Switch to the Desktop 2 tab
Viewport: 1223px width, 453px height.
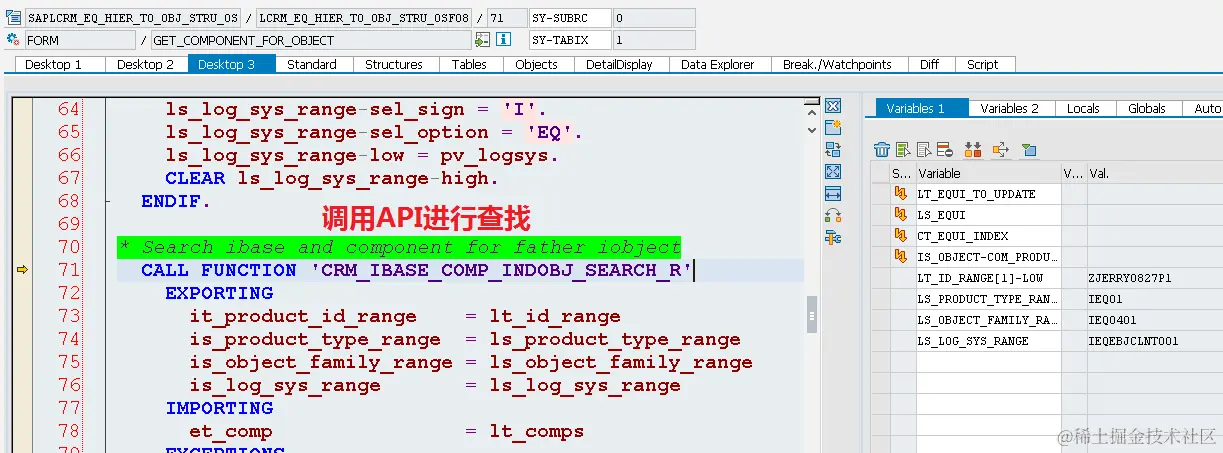click(x=146, y=64)
